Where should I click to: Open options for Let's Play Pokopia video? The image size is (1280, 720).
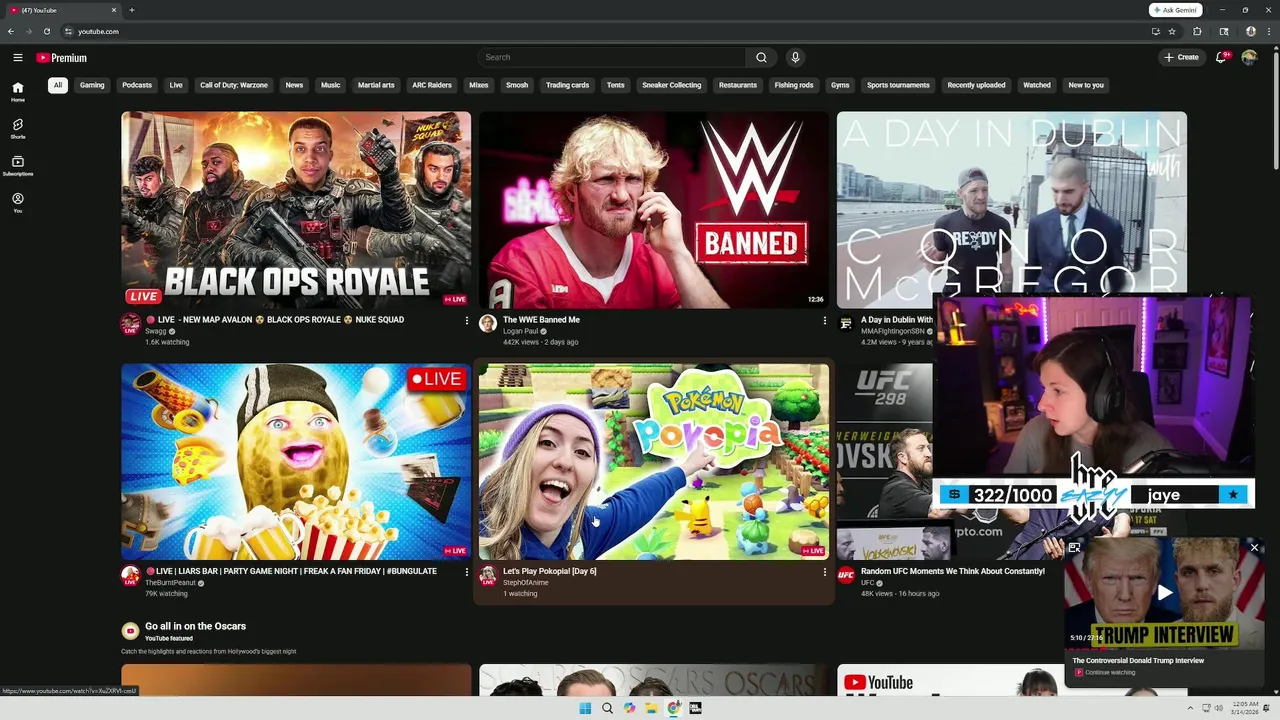tap(824, 572)
